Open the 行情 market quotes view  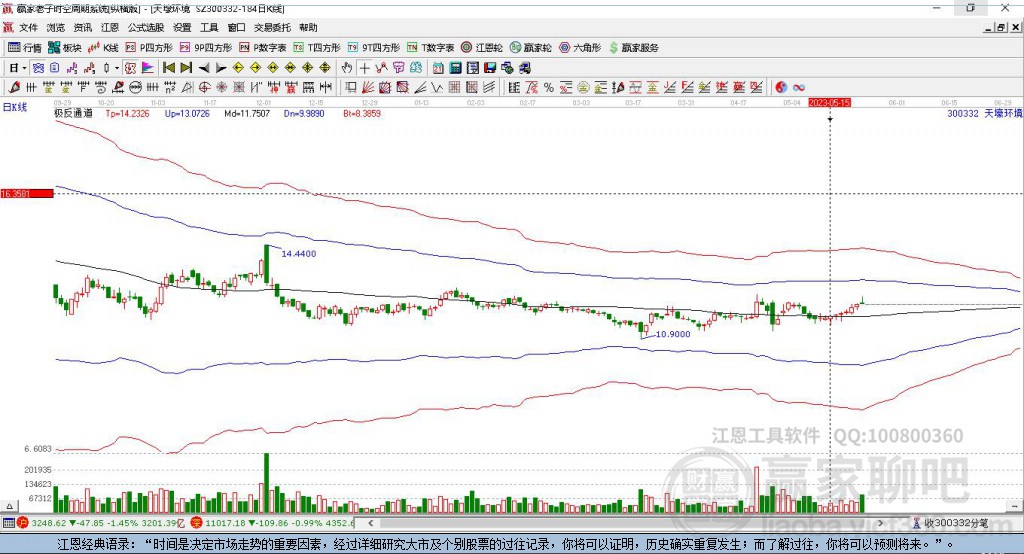click(24, 48)
